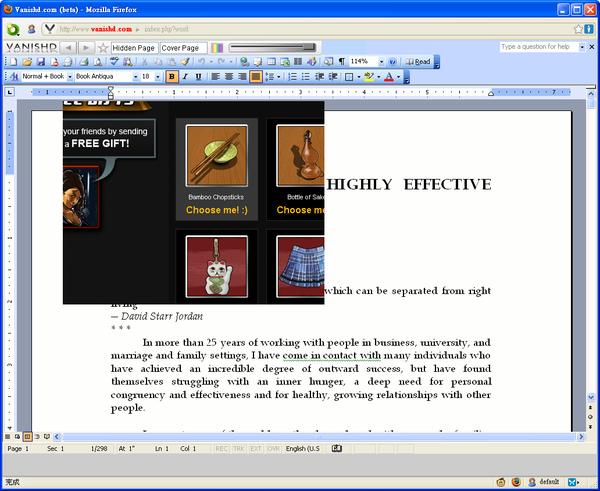Toggle Underline formatting
Viewport: 600px width, 491px height.
point(198,77)
